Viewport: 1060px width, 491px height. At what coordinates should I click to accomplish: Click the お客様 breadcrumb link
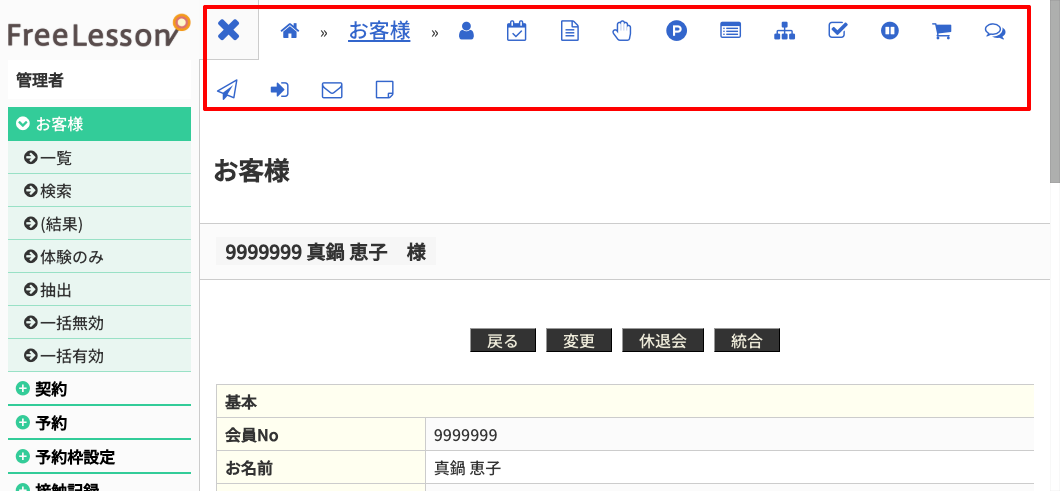click(379, 31)
